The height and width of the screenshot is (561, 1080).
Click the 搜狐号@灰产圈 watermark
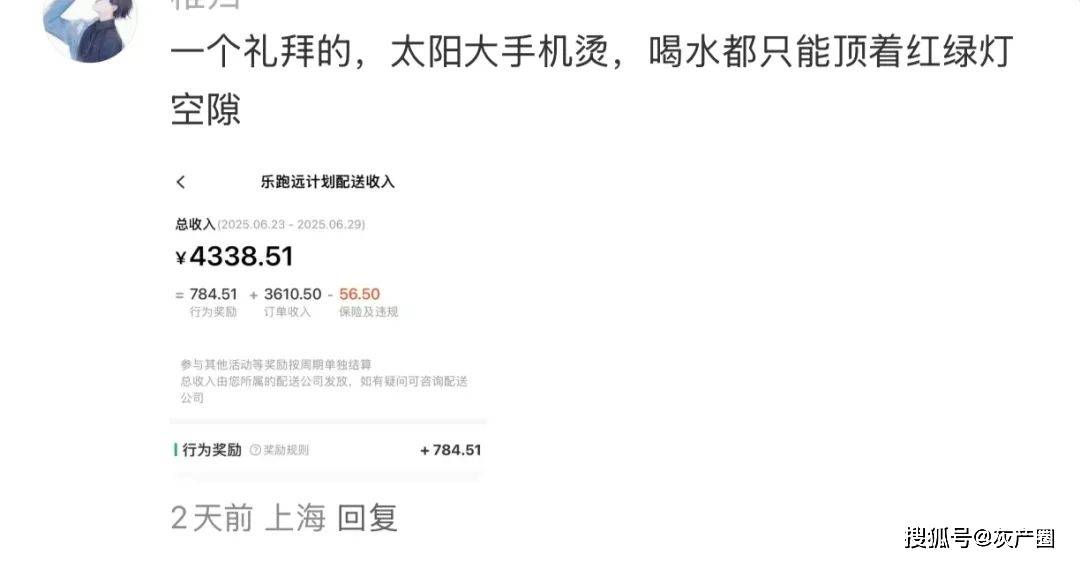click(x=979, y=538)
